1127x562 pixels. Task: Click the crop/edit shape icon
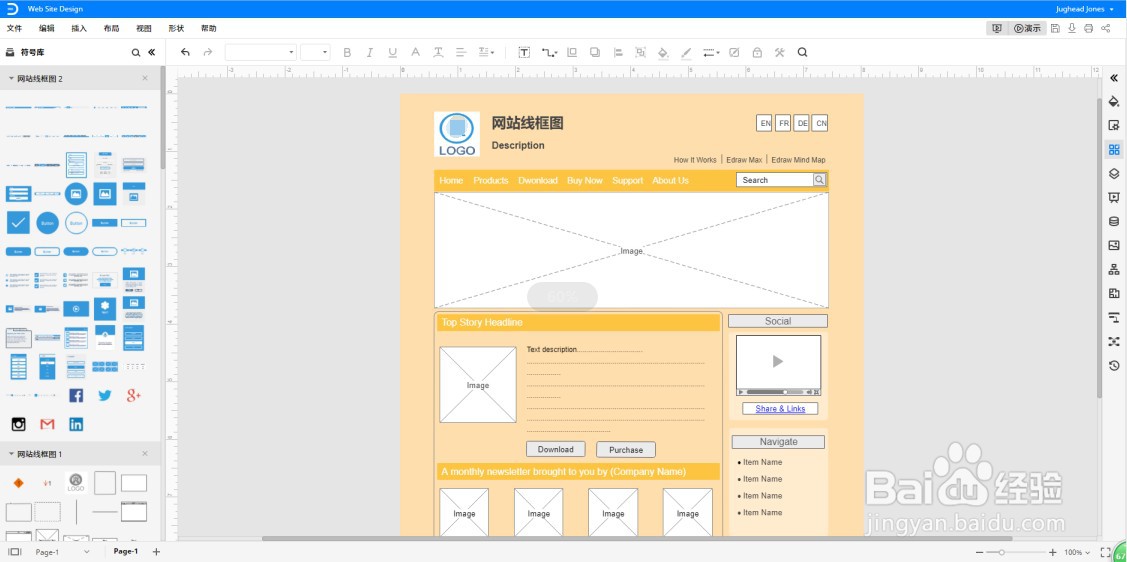734,52
